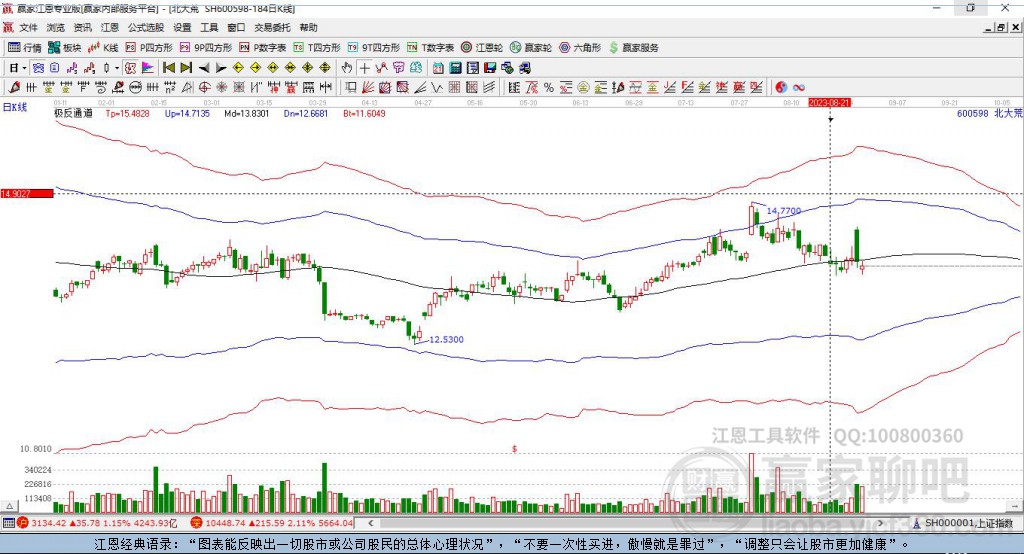Click the Bt=11.6049 value
This screenshot has width=1024, height=554.
pyautogui.click(x=364, y=113)
